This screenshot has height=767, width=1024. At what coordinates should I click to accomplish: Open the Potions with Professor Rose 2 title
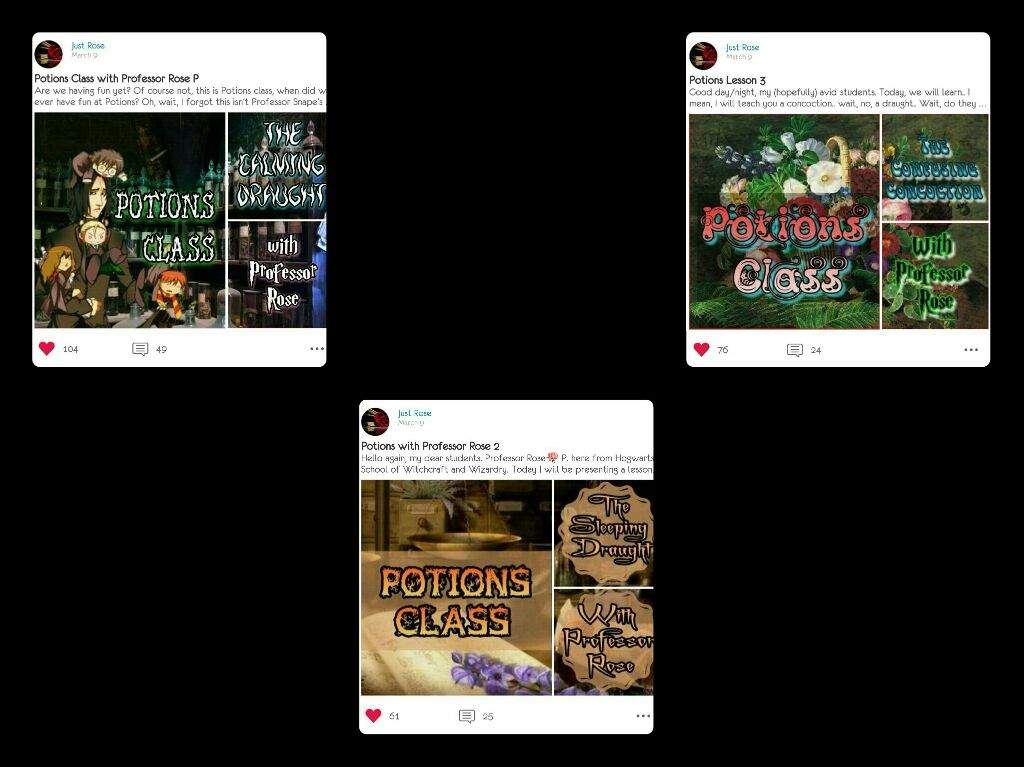click(430, 446)
